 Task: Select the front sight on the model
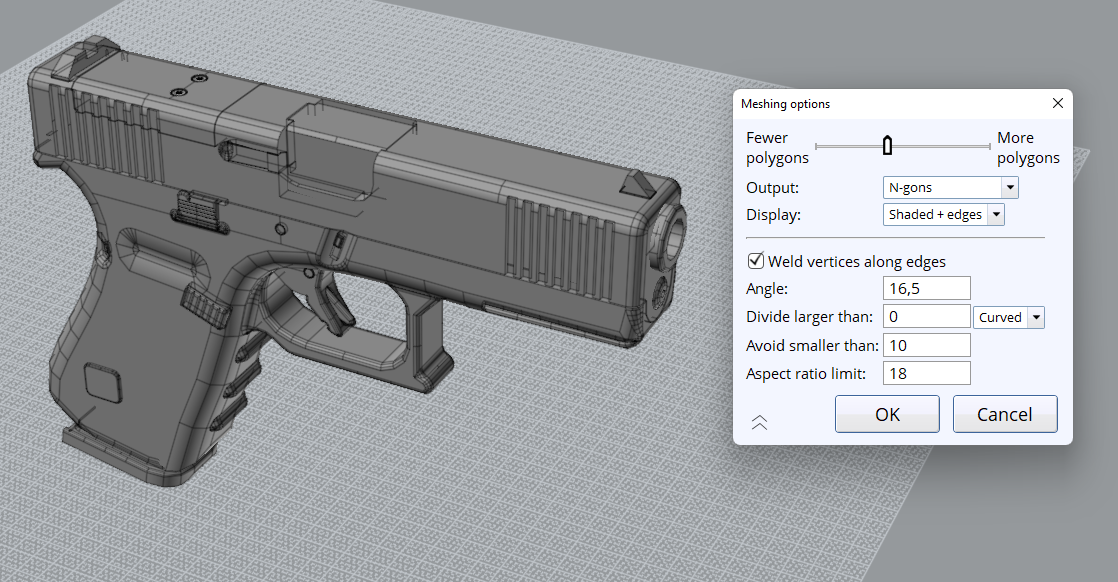pos(637,183)
